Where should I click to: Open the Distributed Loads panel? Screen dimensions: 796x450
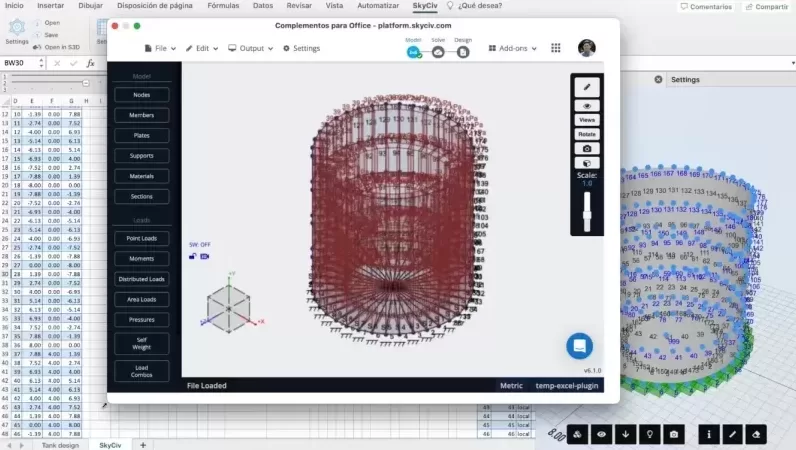tap(142, 279)
